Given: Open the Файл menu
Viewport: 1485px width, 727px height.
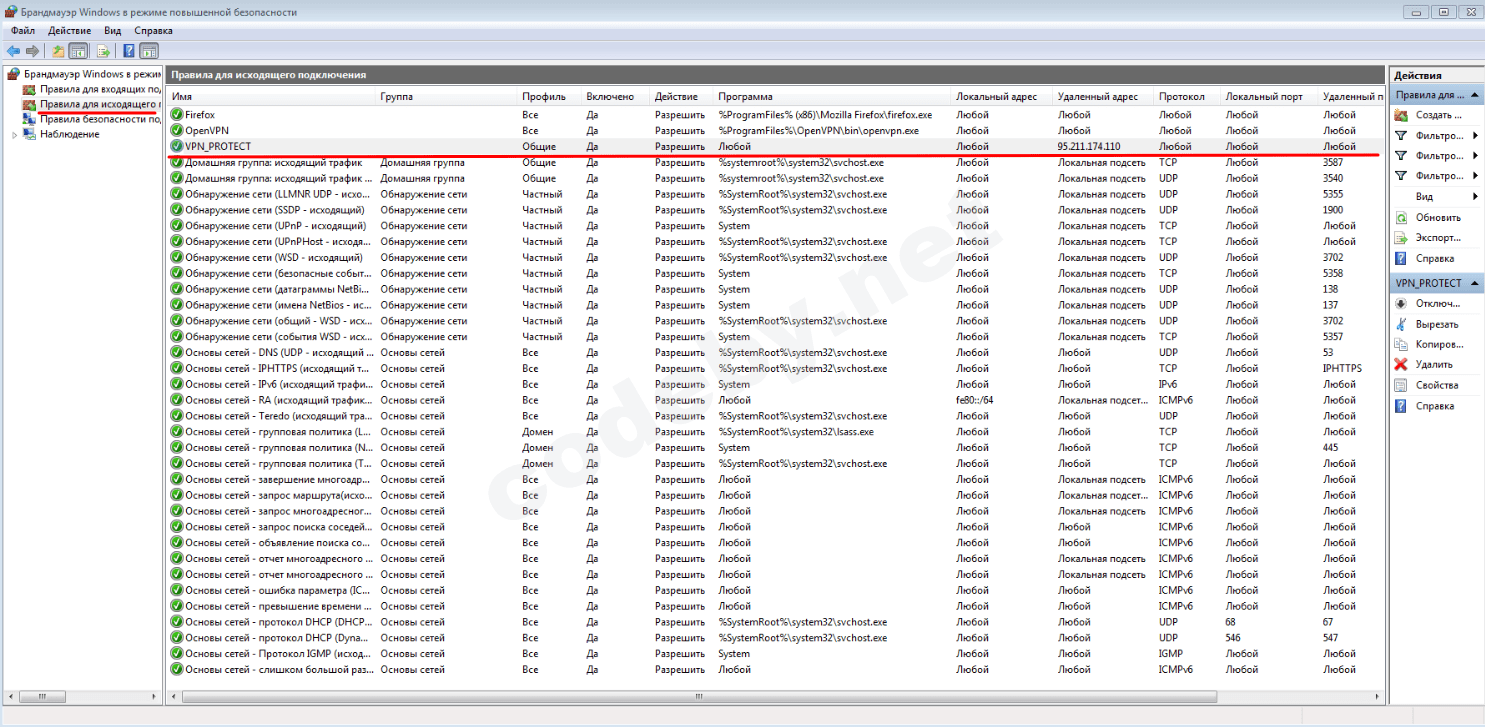Looking at the screenshot, I should click(24, 30).
